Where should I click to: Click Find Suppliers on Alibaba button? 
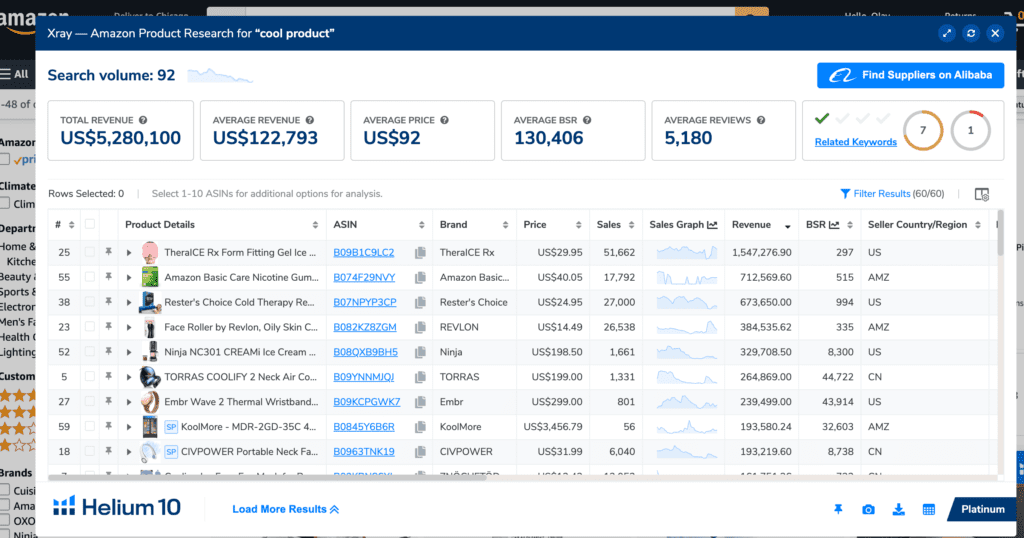(x=910, y=75)
